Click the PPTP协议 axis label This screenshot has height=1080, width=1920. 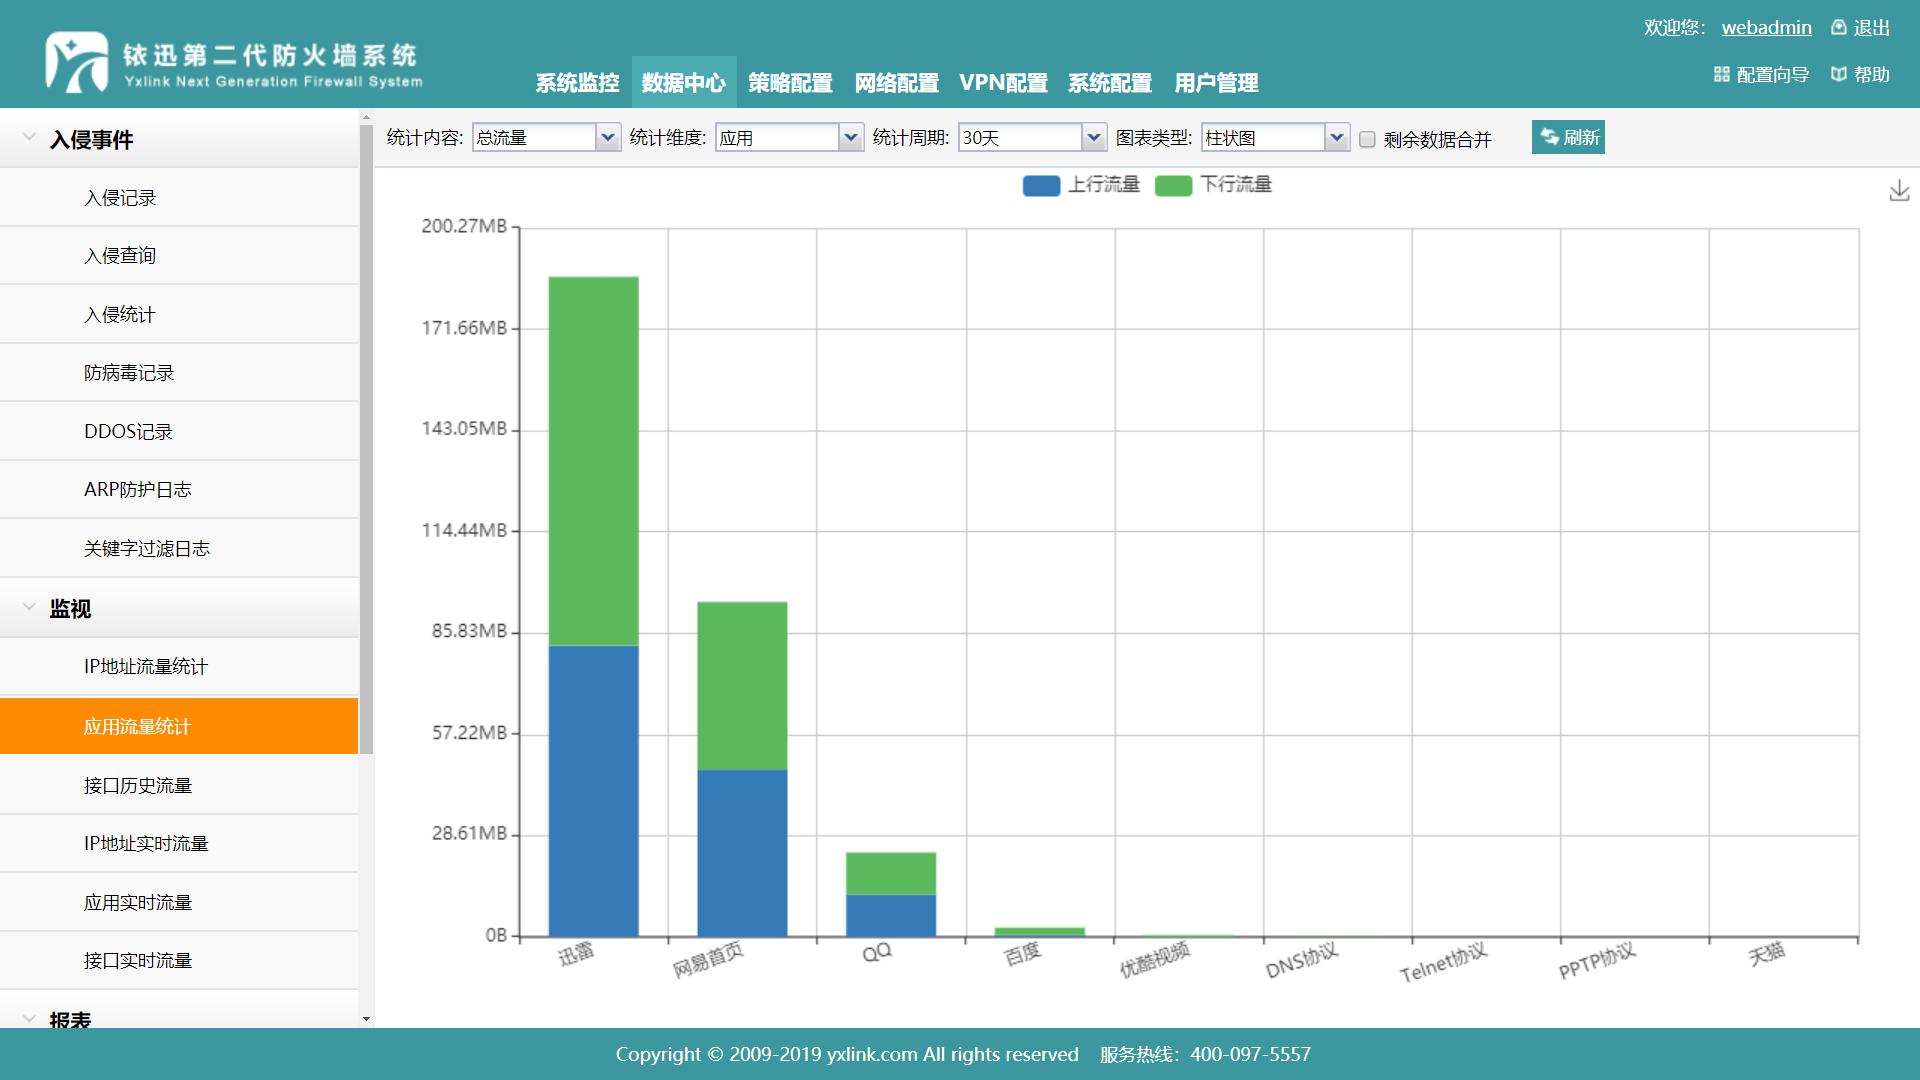(1597, 961)
